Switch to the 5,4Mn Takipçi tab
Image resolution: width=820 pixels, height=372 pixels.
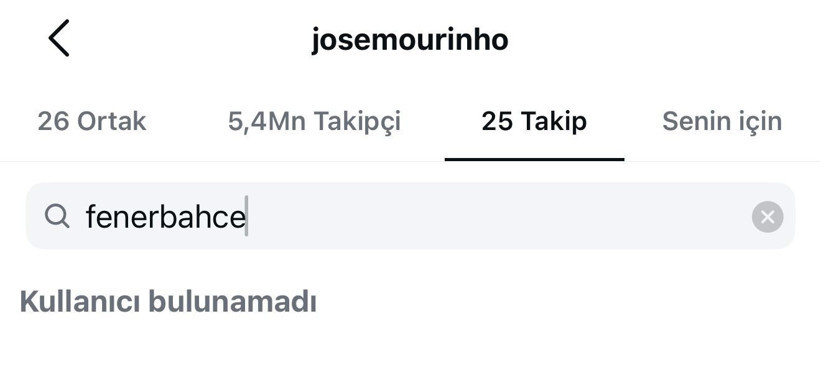[314, 121]
